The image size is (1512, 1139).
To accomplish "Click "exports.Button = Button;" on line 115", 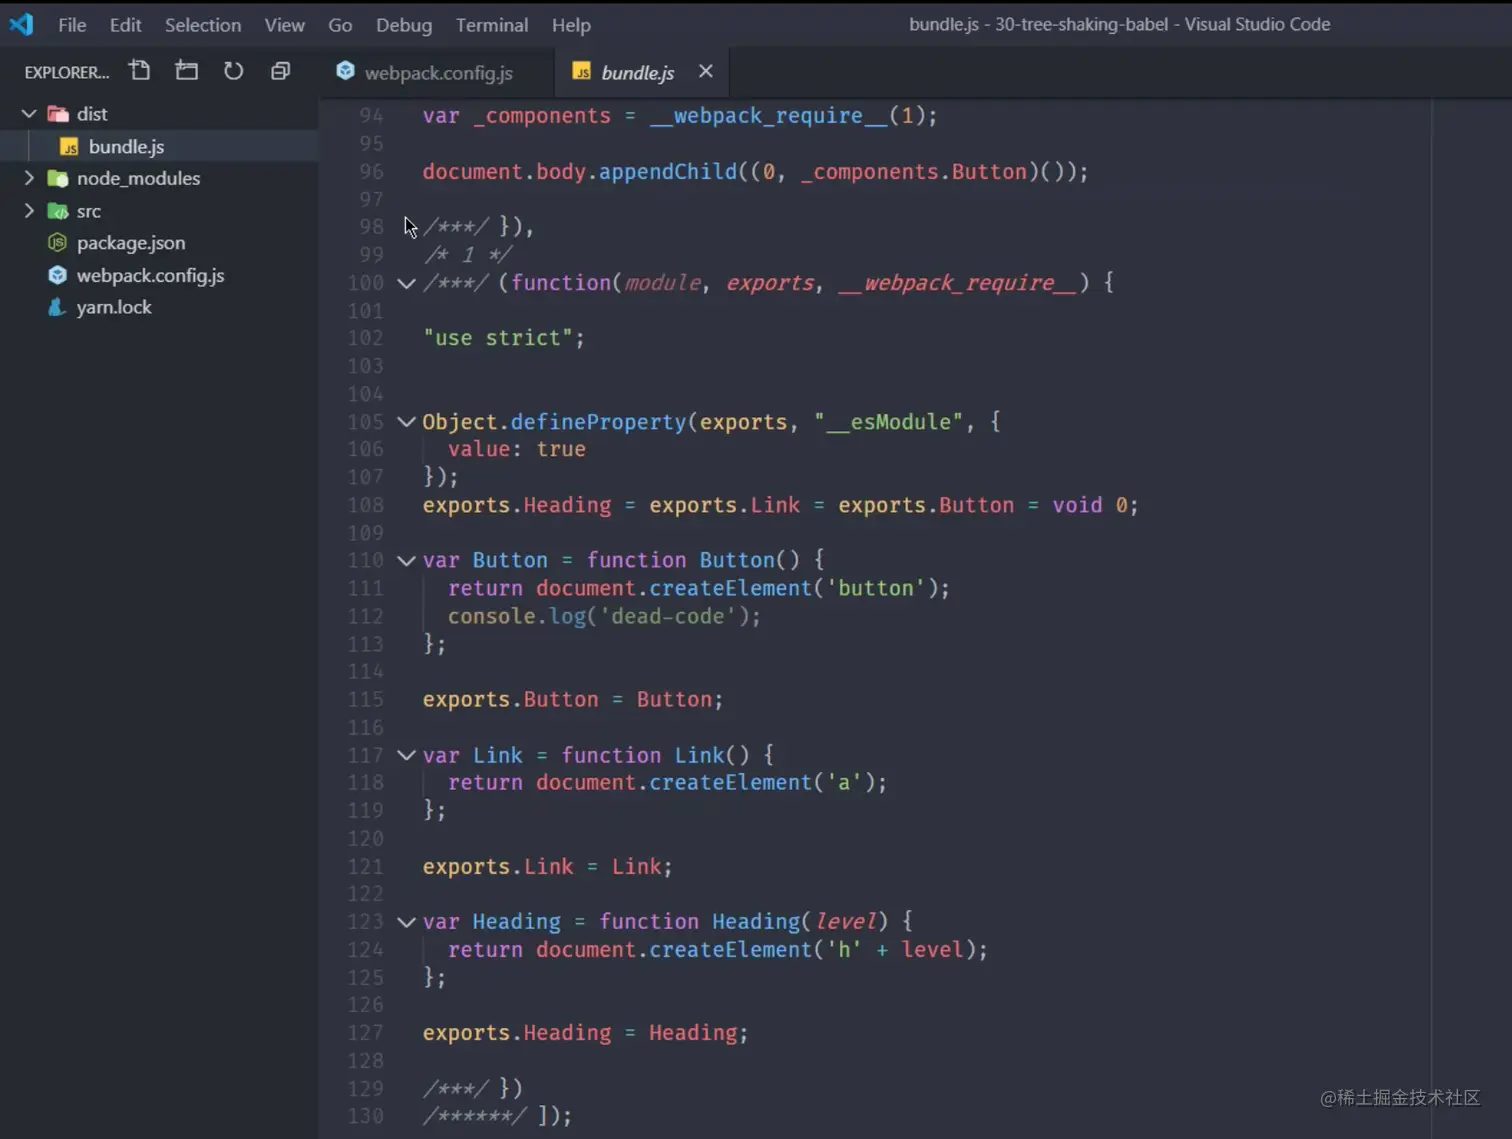I will coord(573,699).
